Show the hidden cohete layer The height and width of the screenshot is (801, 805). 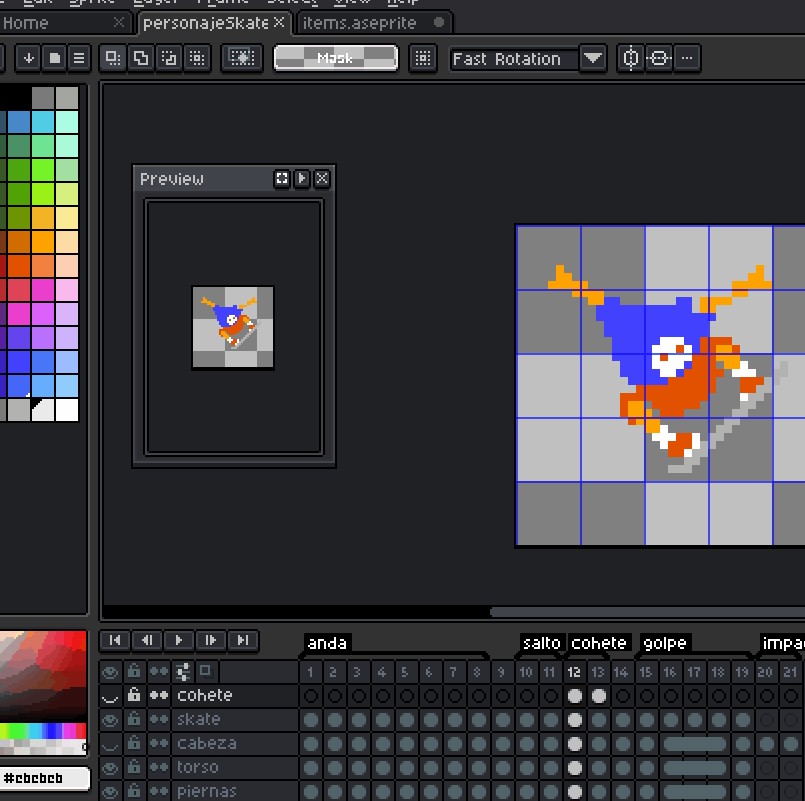pos(110,696)
